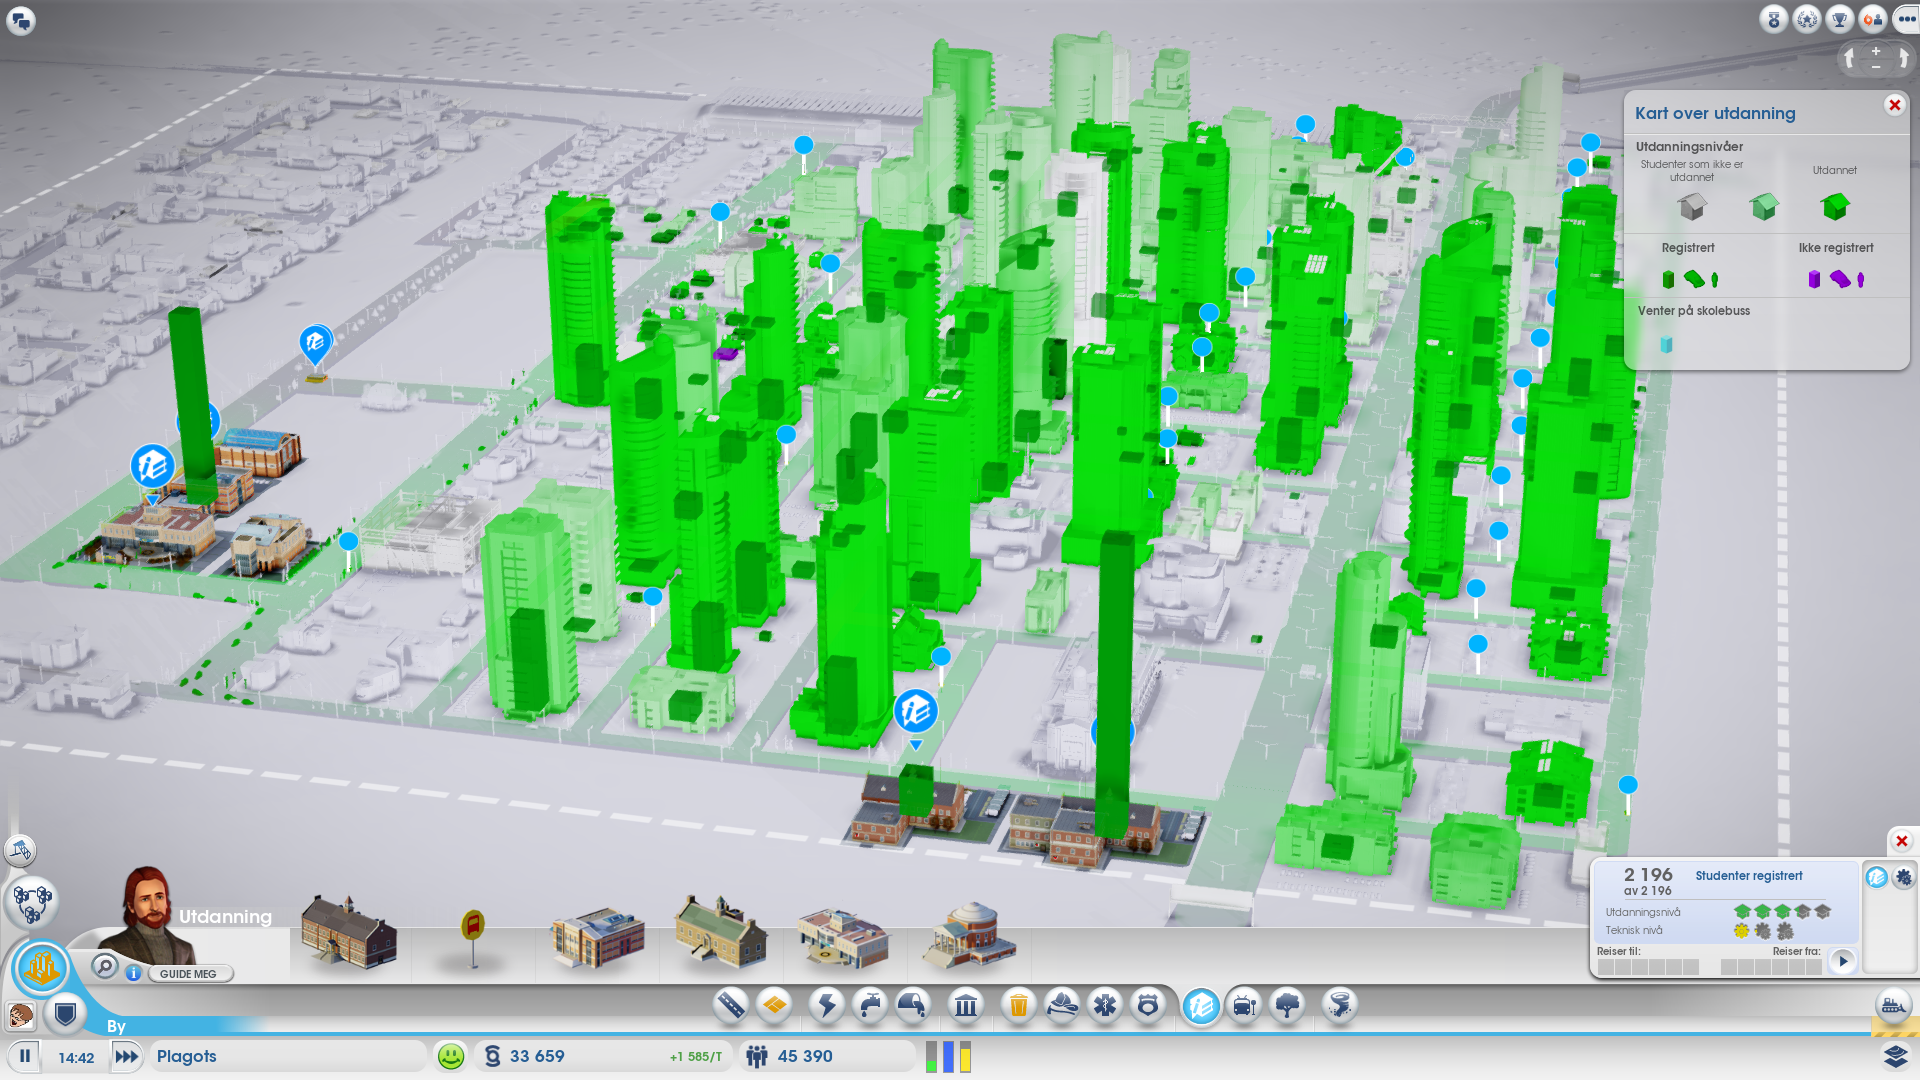The width and height of the screenshot is (1920, 1080).
Task: Activate the Bulldozer demolish tool
Action: [1893, 1006]
